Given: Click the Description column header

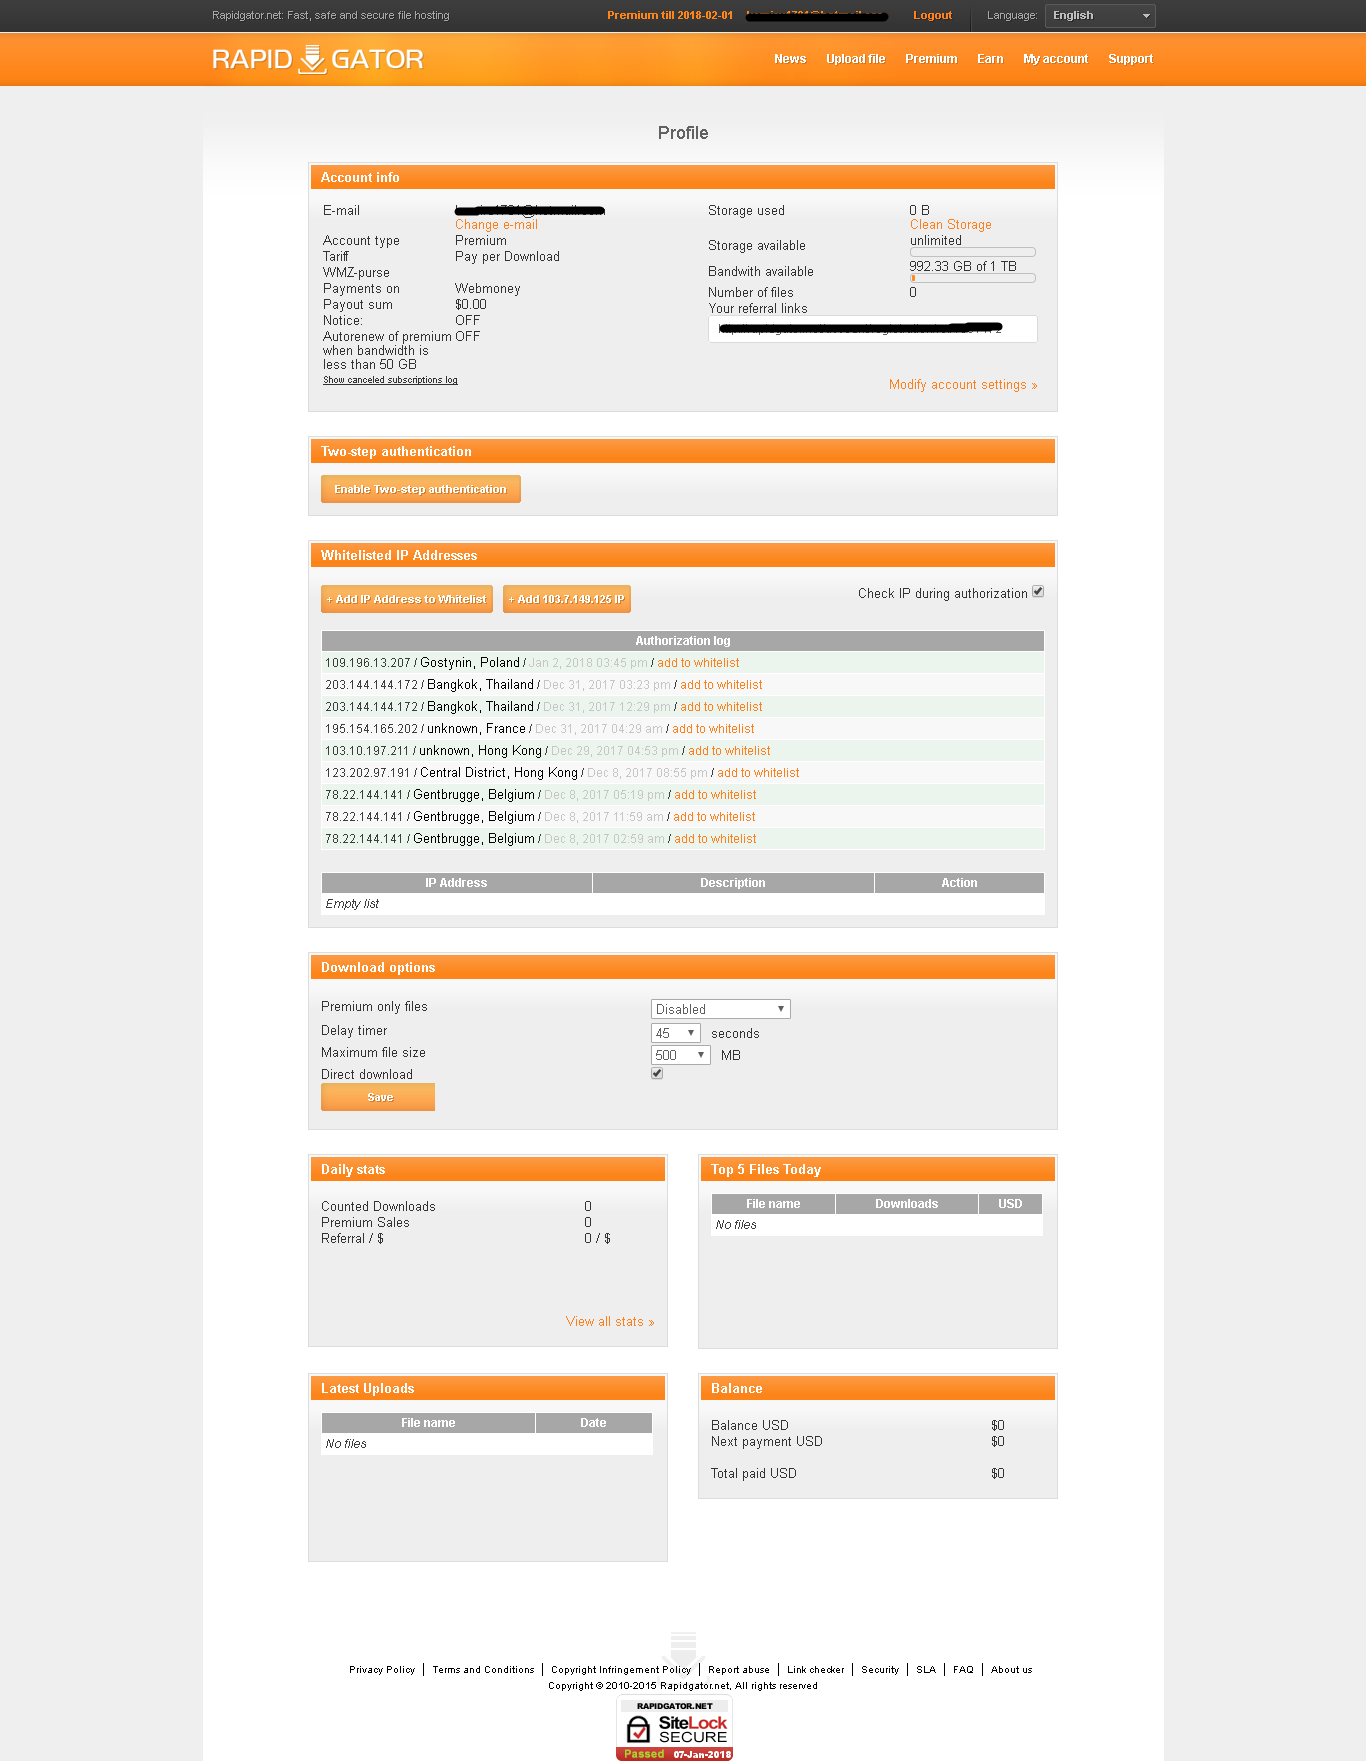Looking at the screenshot, I should 733,883.
